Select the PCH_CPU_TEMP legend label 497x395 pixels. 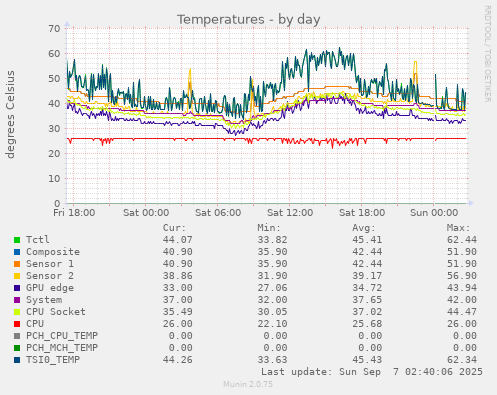pyautogui.click(x=62, y=336)
